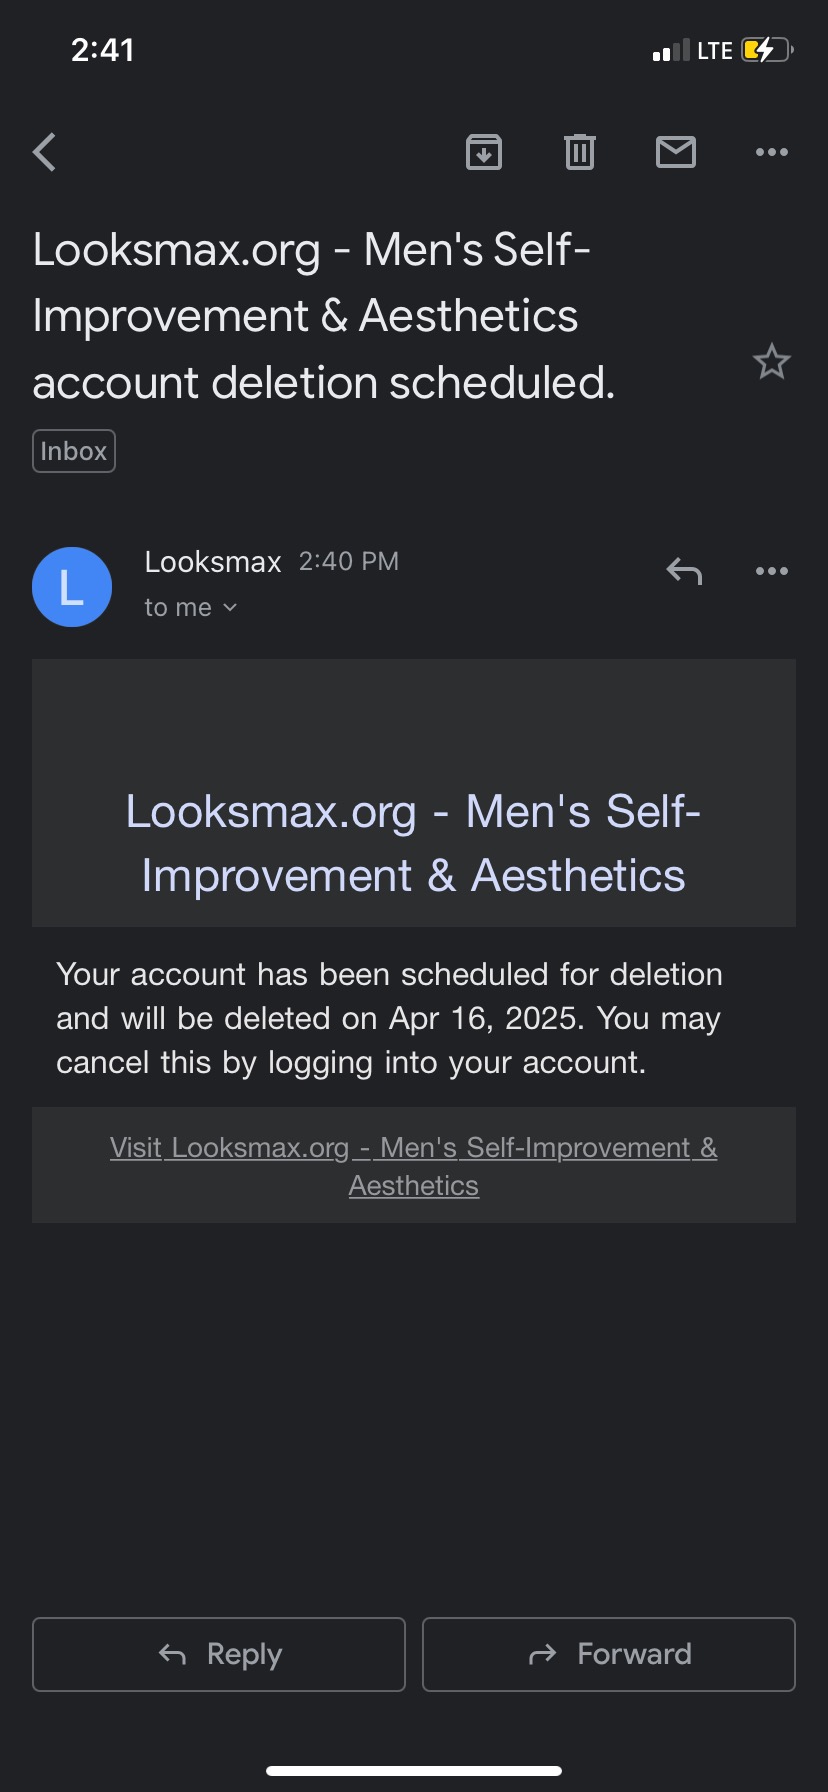Star this email
828x1792 pixels.
pyautogui.click(x=772, y=362)
